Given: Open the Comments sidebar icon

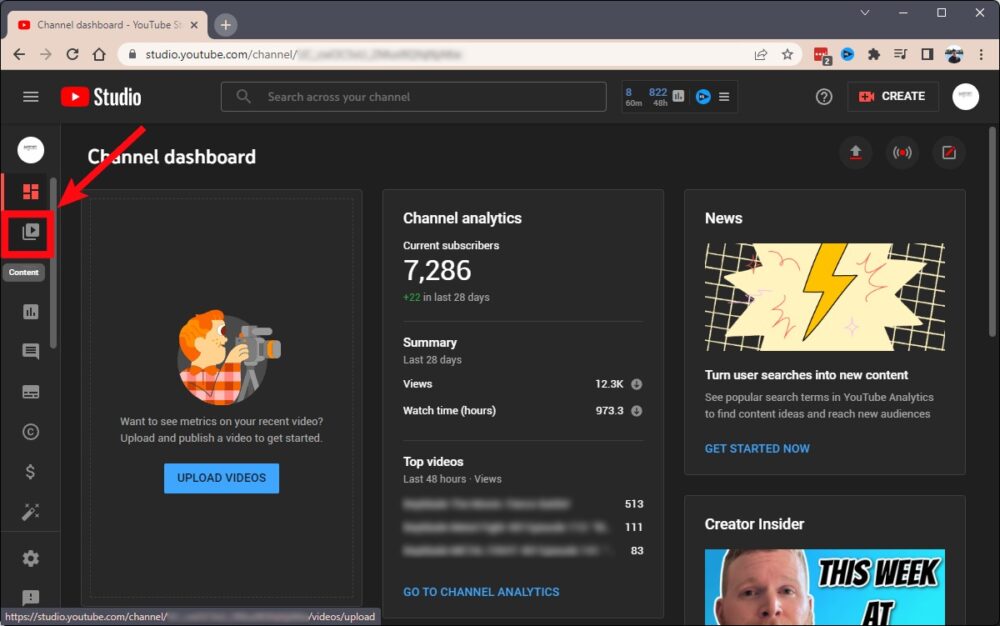Looking at the screenshot, I should (x=30, y=352).
